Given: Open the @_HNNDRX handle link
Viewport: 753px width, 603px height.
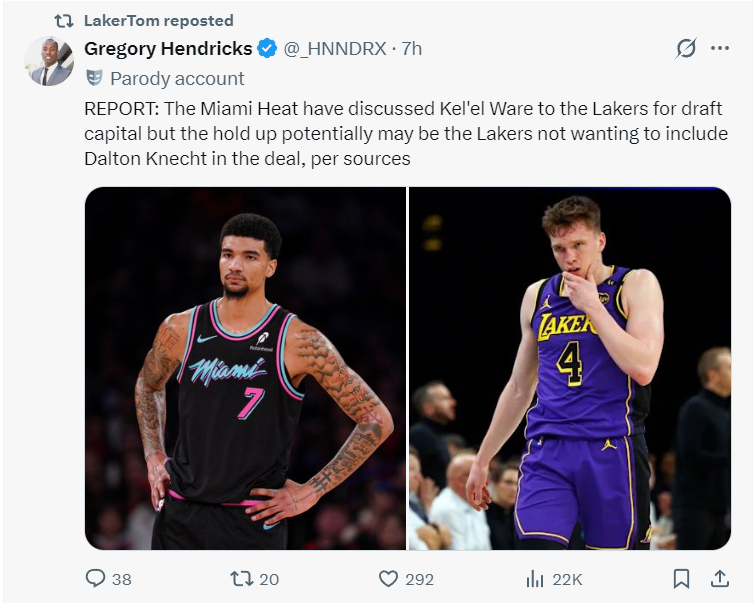Looking at the screenshot, I should pyautogui.click(x=335, y=48).
